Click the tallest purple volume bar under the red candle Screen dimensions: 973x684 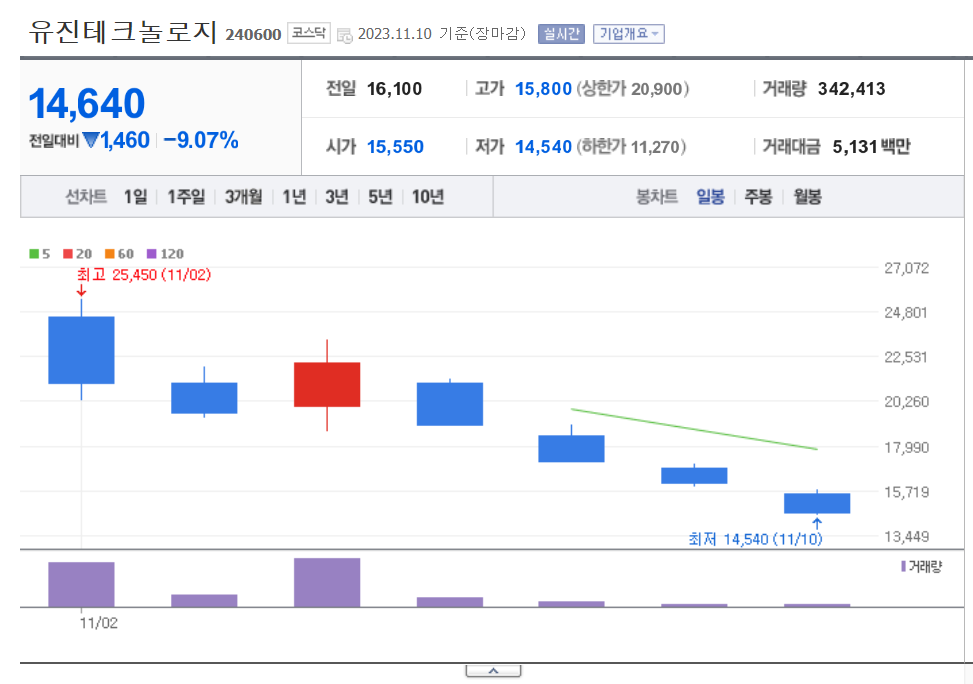pos(327,582)
